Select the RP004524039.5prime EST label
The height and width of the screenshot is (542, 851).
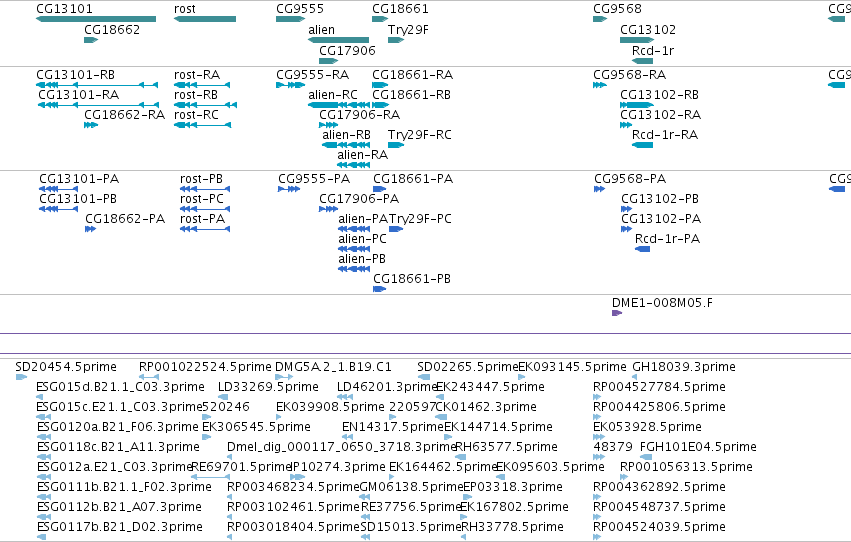coord(659,528)
